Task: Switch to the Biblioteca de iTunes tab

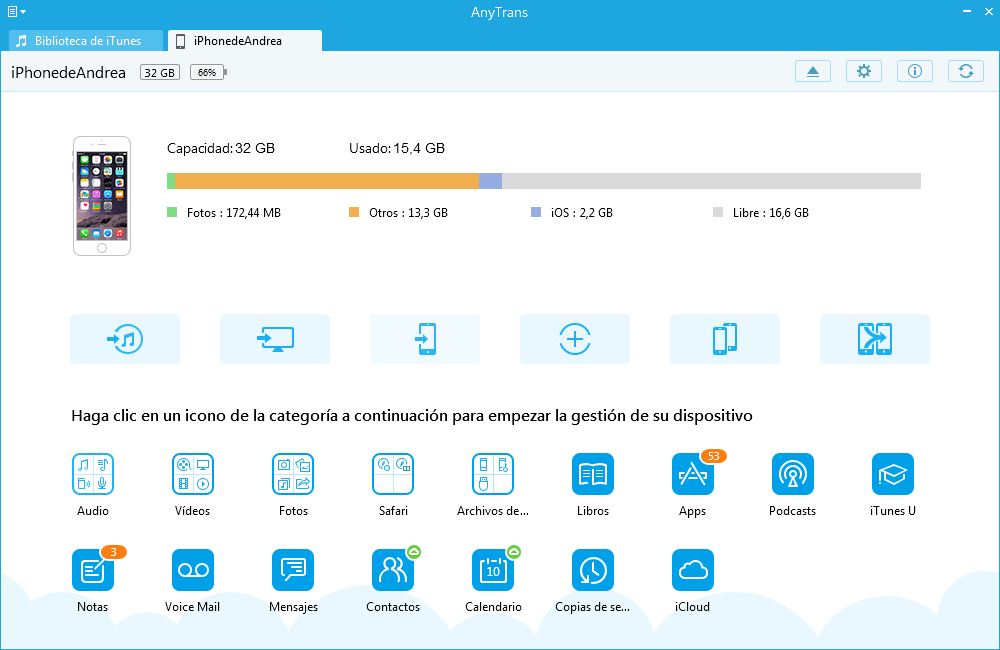Action: point(86,41)
